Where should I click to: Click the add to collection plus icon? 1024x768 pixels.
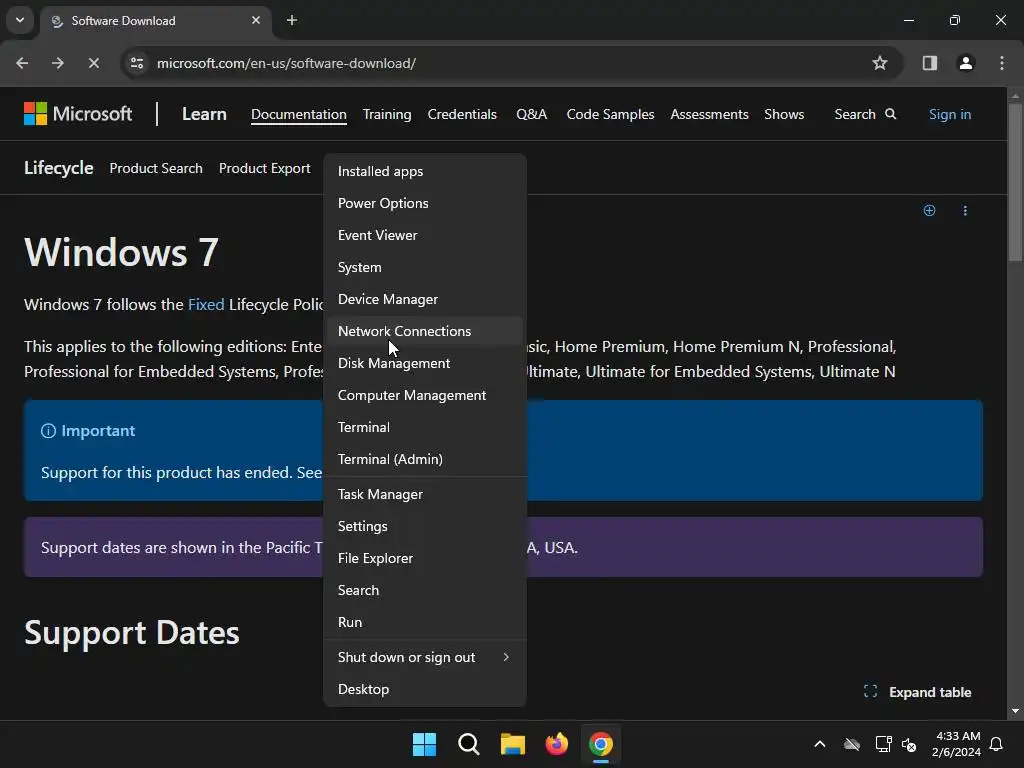coord(929,210)
